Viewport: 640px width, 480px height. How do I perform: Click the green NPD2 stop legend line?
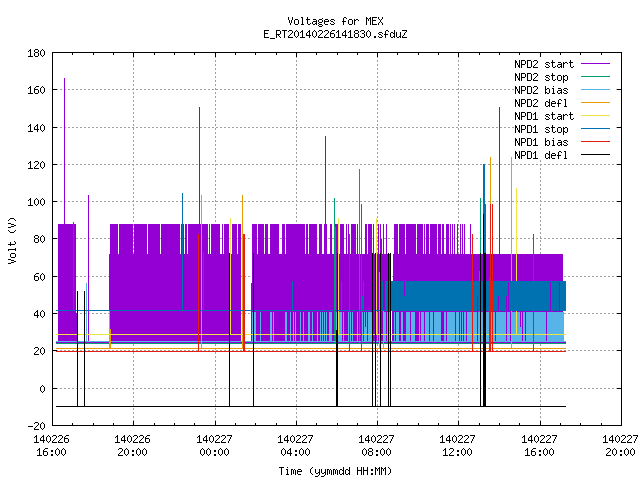coord(595,77)
